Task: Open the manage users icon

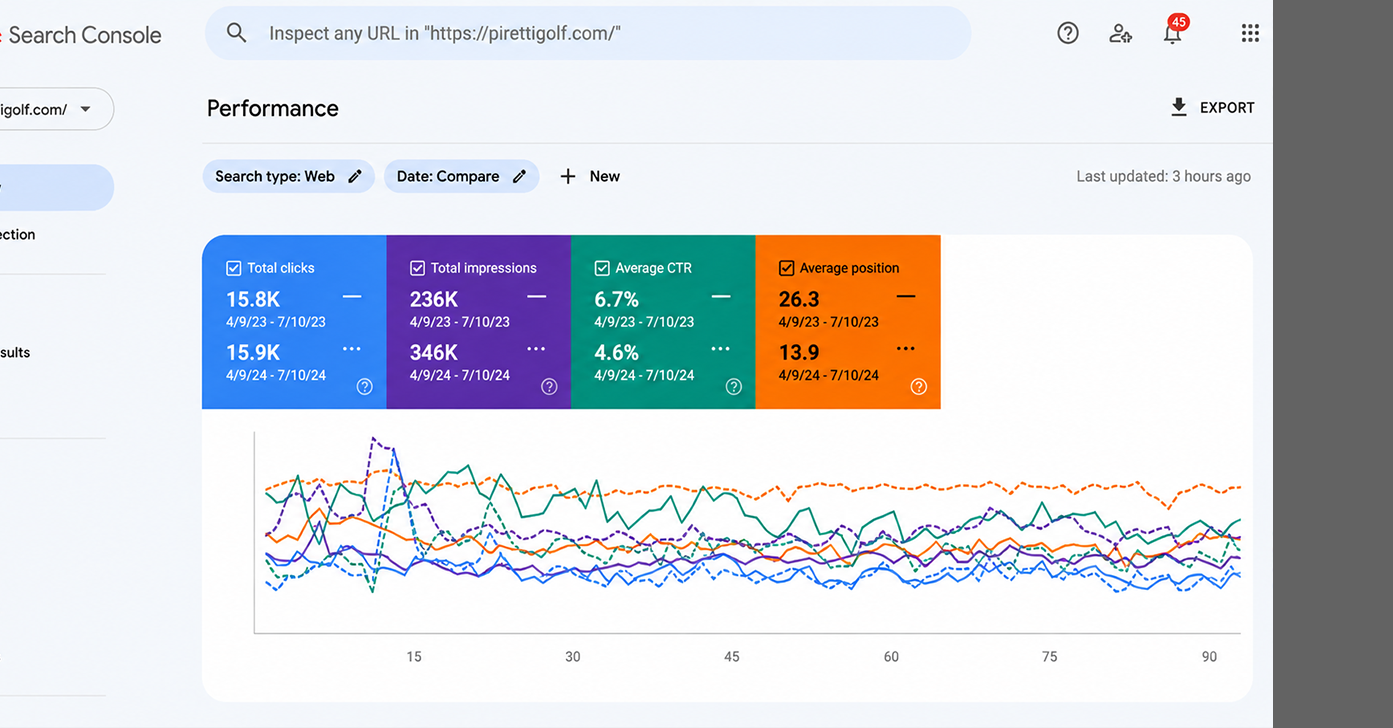Action: click(x=1121, y=33)
